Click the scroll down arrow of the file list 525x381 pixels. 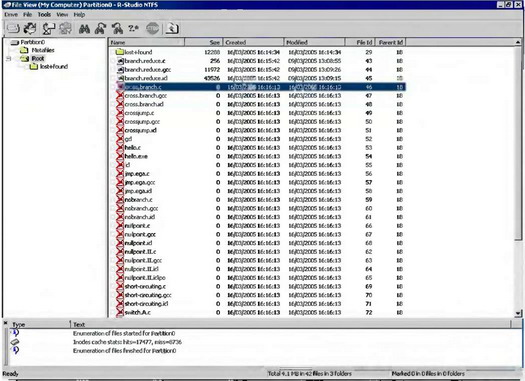point(518,314)
